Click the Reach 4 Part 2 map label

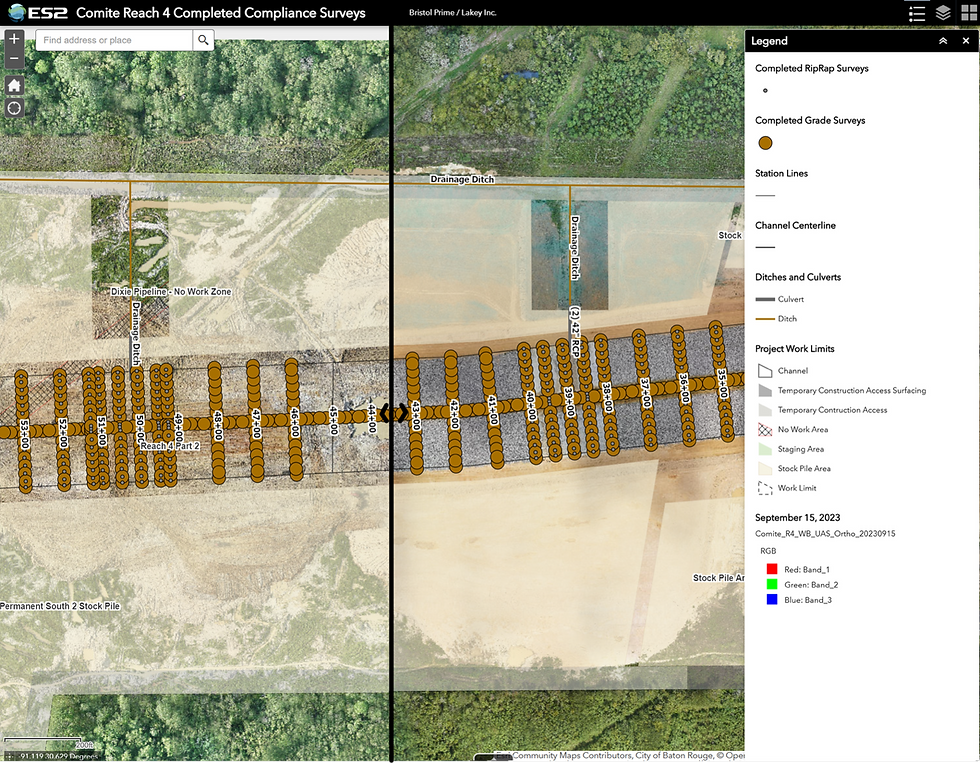point(170,446)
